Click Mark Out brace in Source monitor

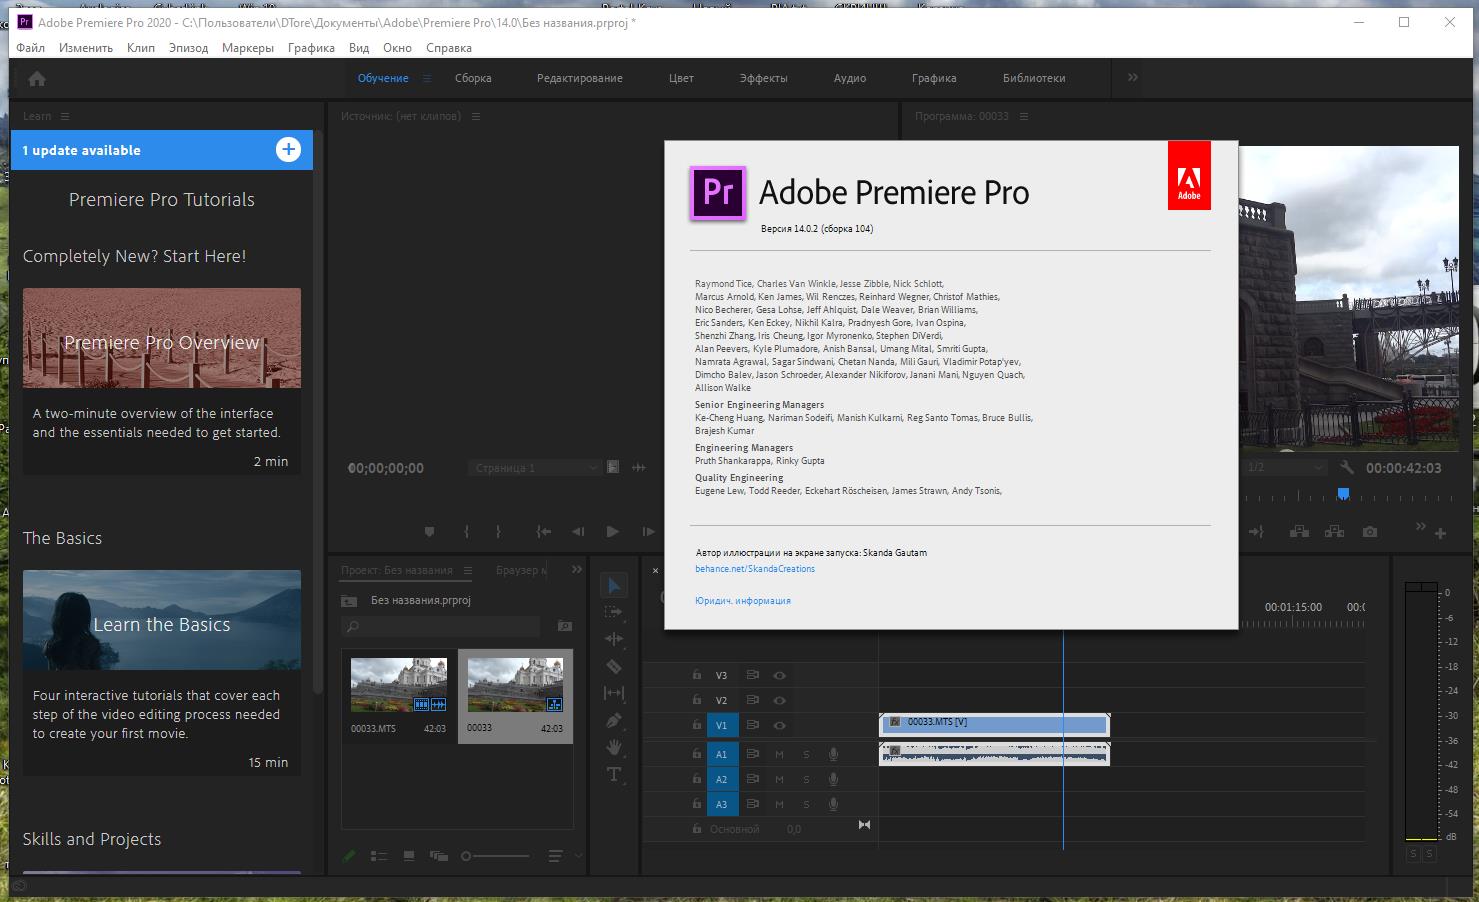tap(498, 532)
